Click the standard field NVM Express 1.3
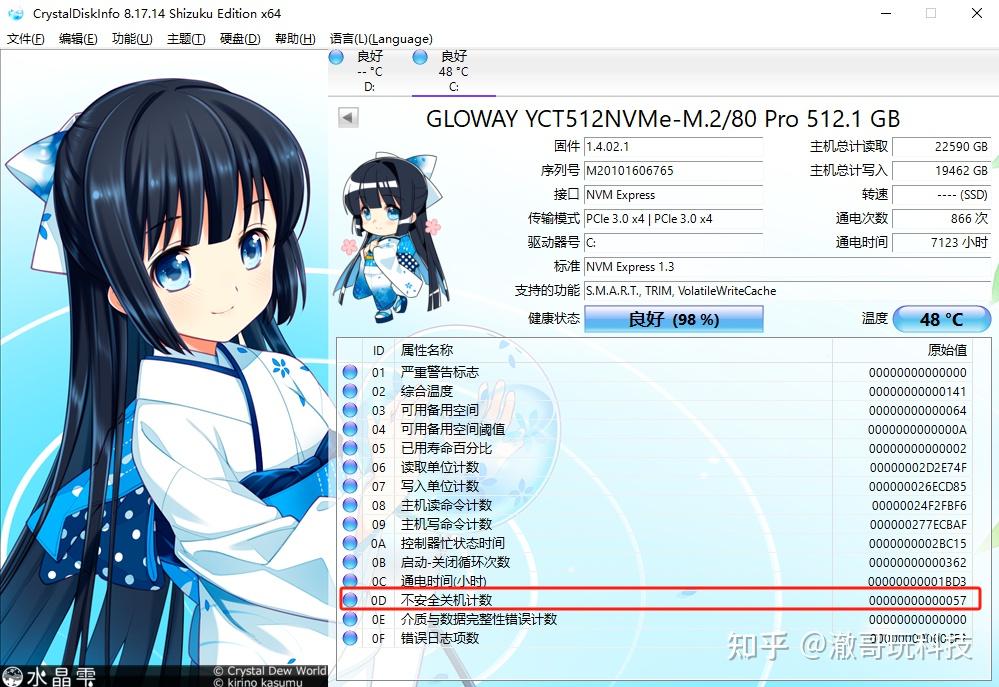 [787, 266]
